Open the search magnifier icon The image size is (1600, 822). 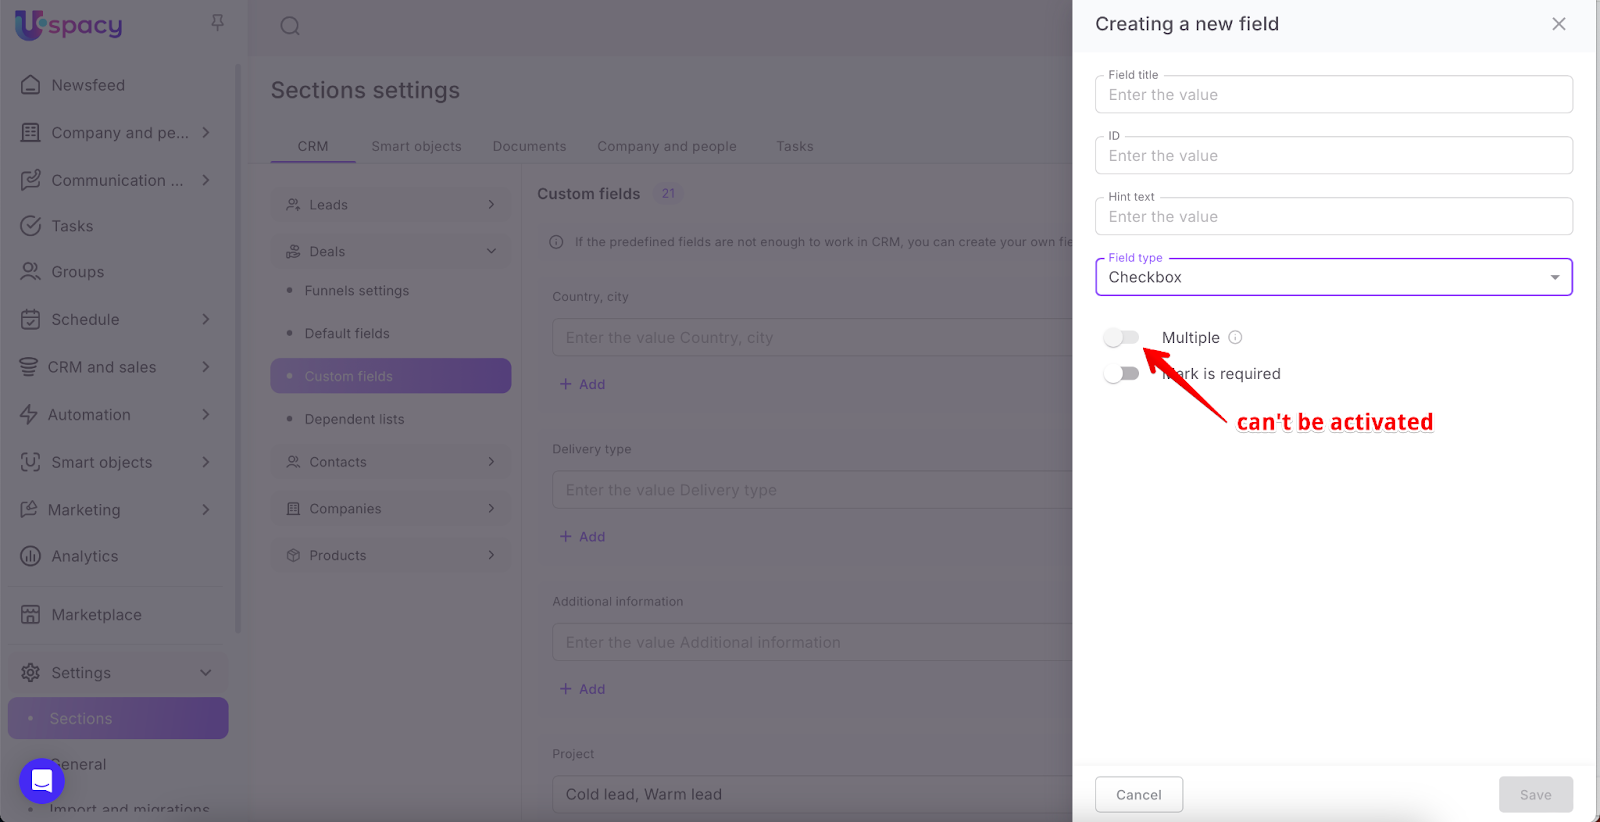tap(290, 26)
